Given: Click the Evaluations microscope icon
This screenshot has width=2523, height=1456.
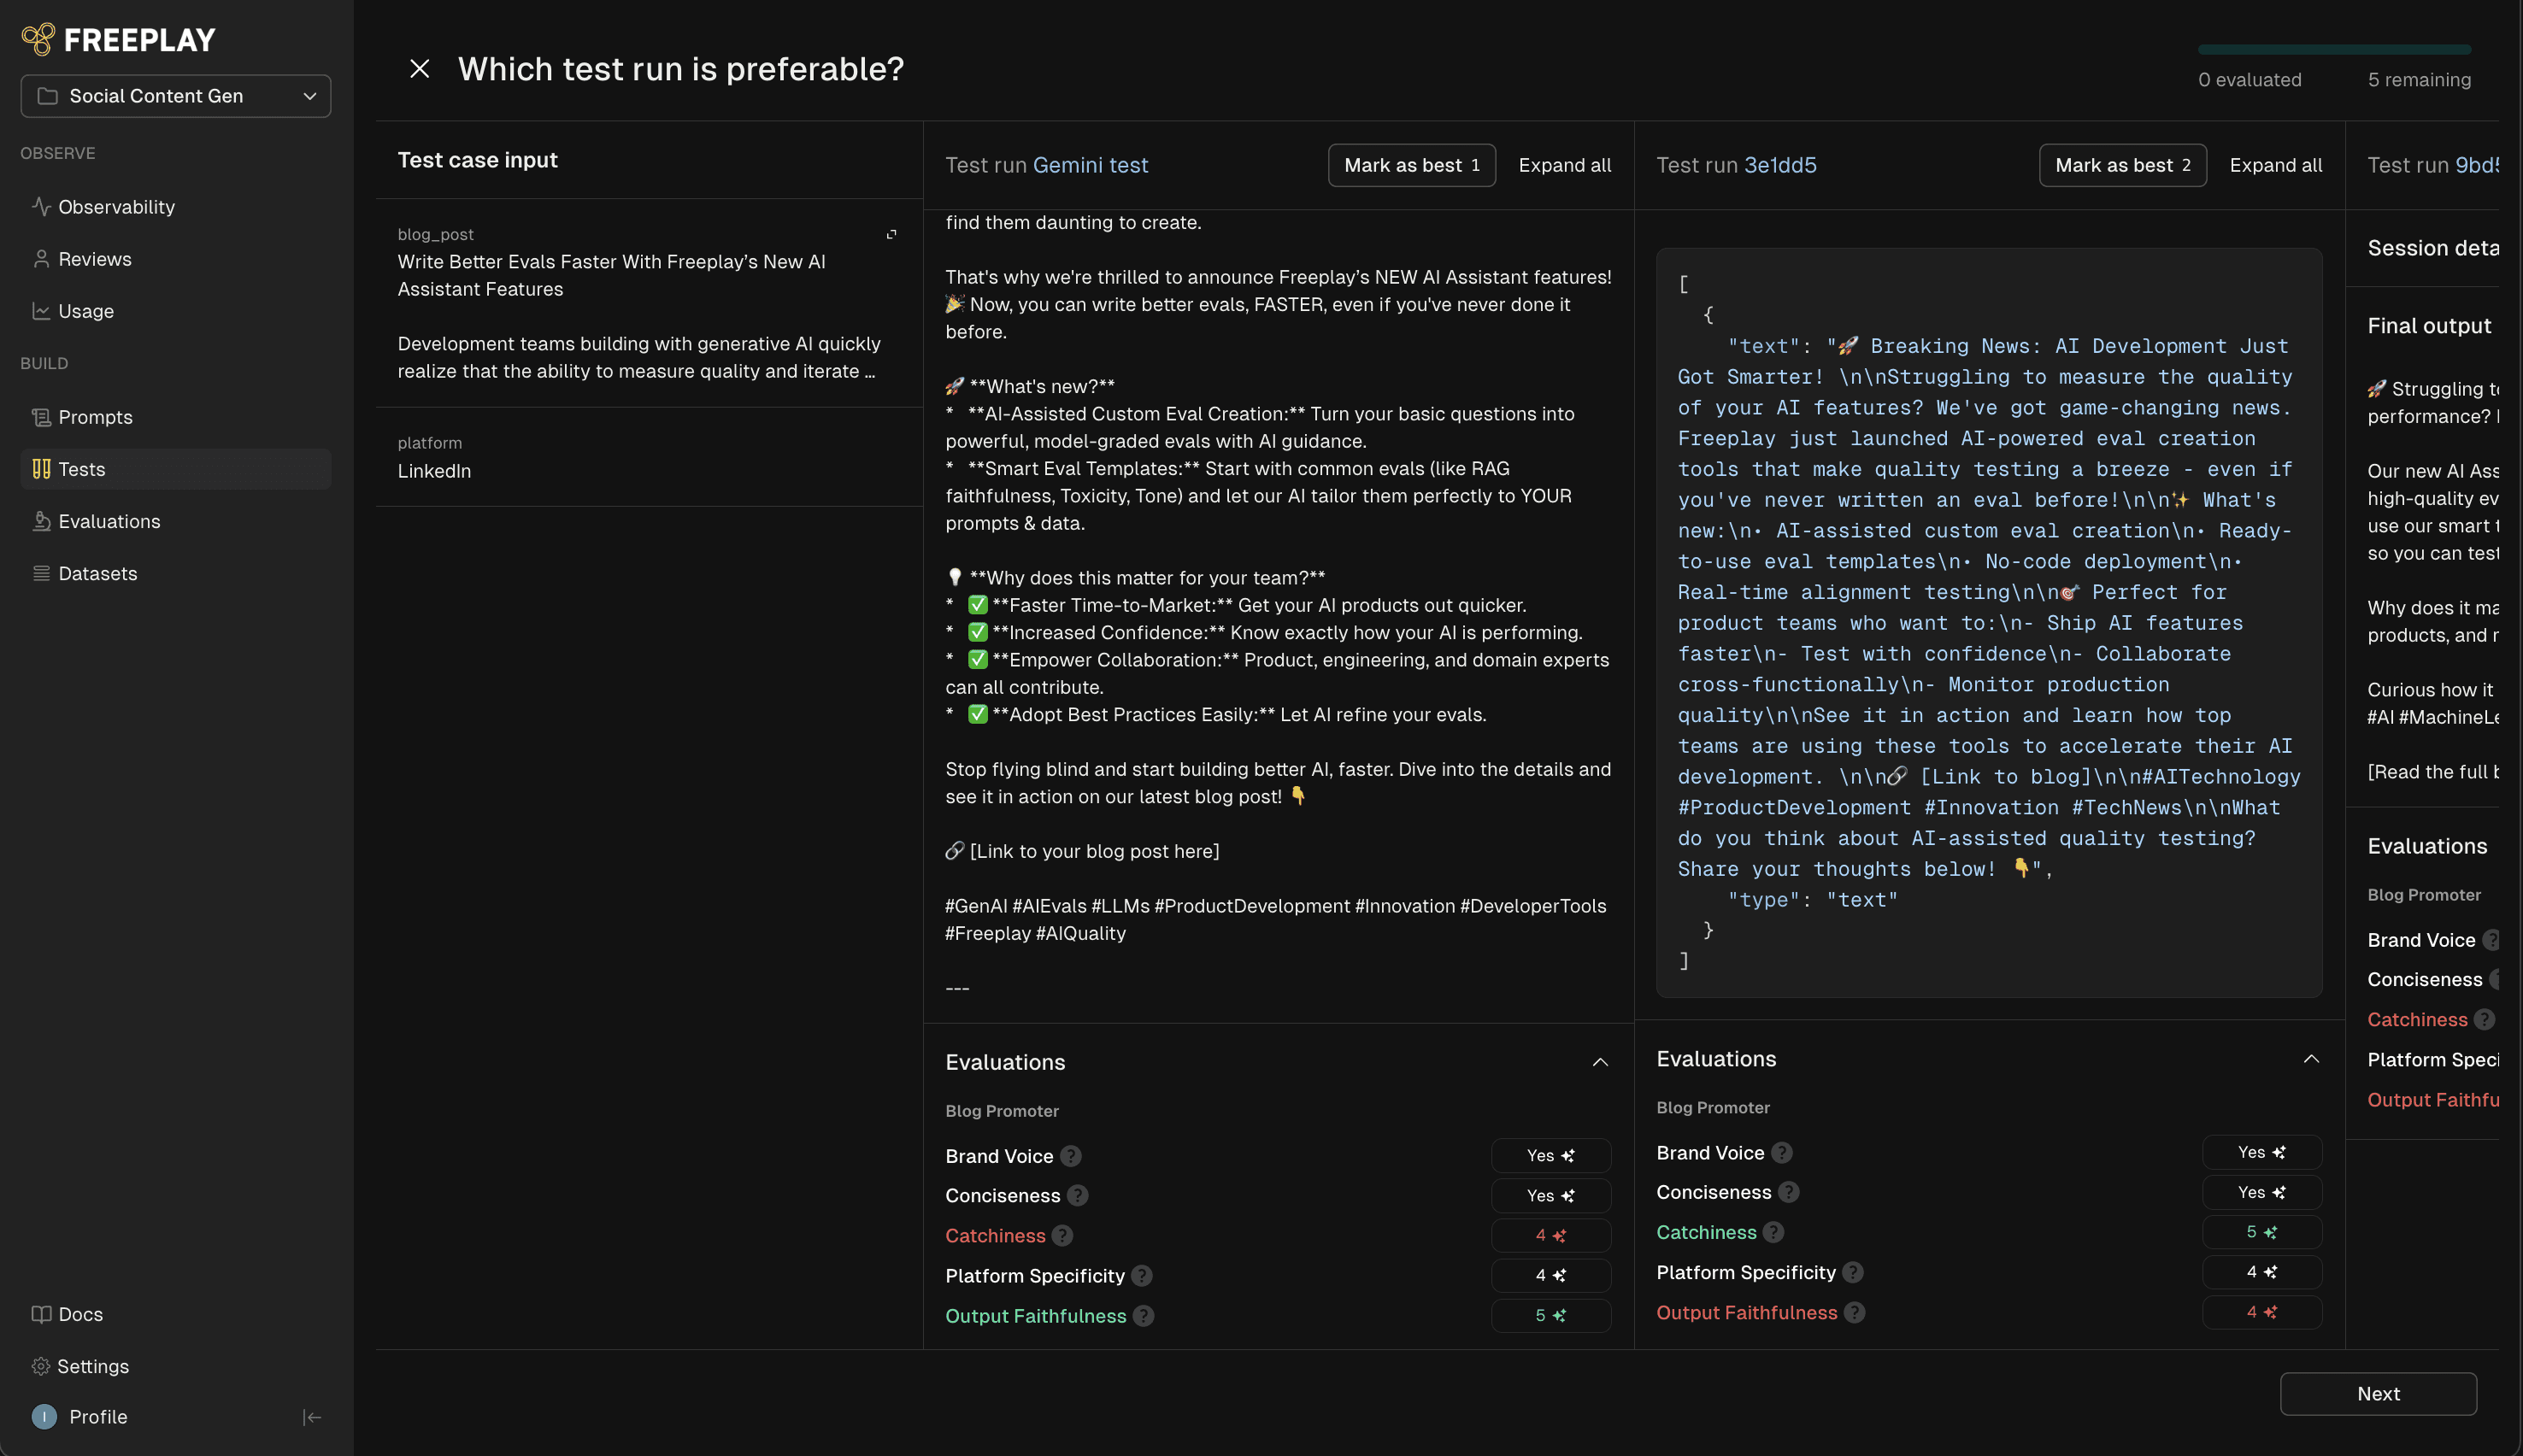Looking at the screenshot, I should [41, 521].
